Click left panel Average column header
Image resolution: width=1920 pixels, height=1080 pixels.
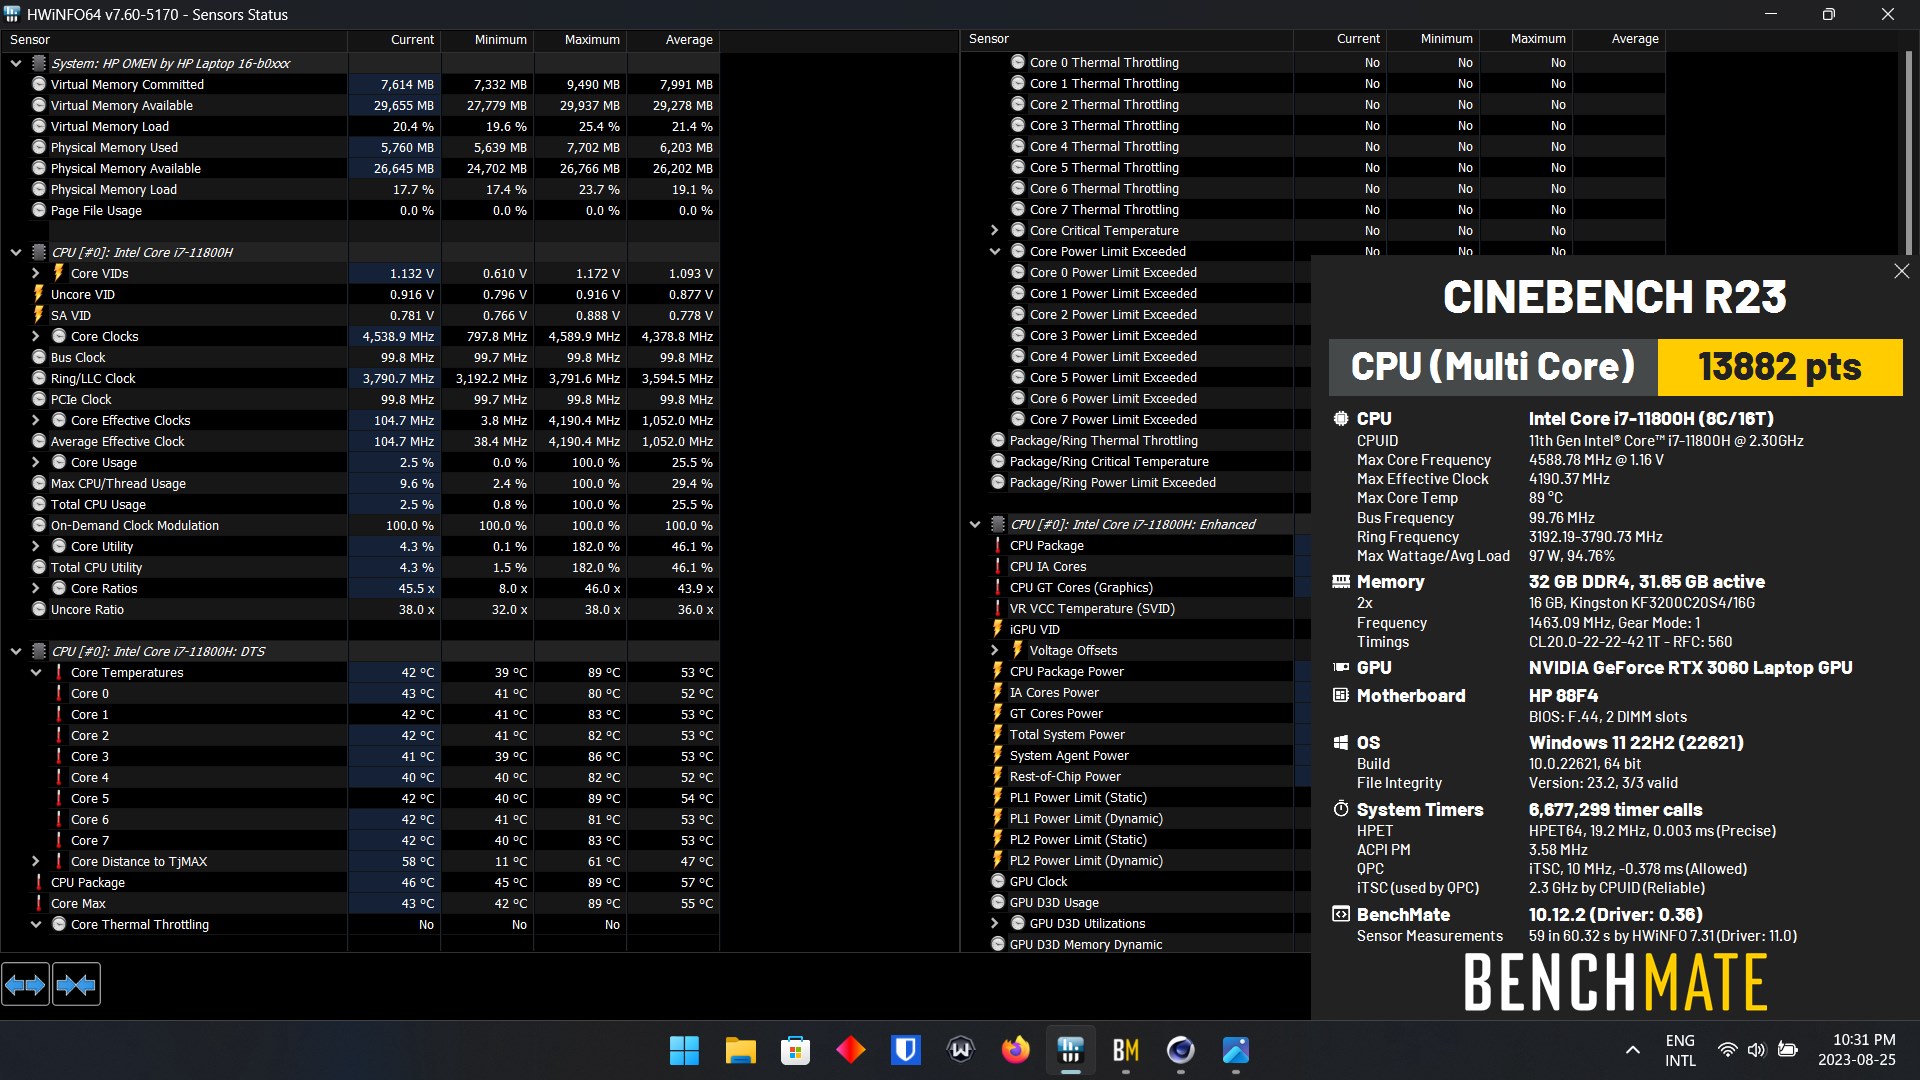[x=673, y=40]
